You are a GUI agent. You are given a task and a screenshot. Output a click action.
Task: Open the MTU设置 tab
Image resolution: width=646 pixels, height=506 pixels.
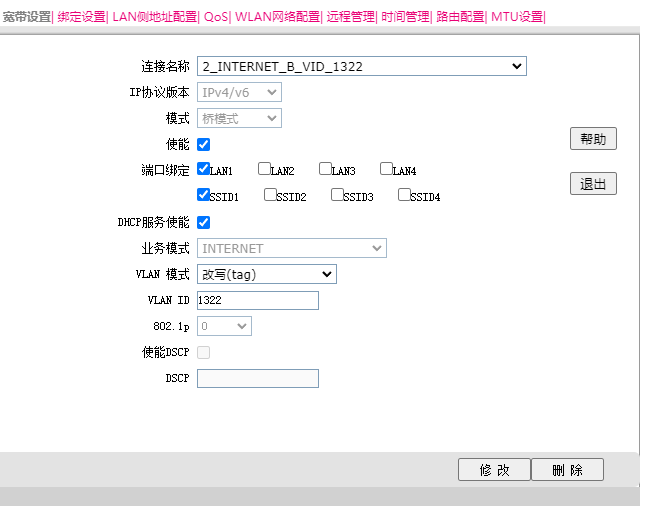(517, 17)
